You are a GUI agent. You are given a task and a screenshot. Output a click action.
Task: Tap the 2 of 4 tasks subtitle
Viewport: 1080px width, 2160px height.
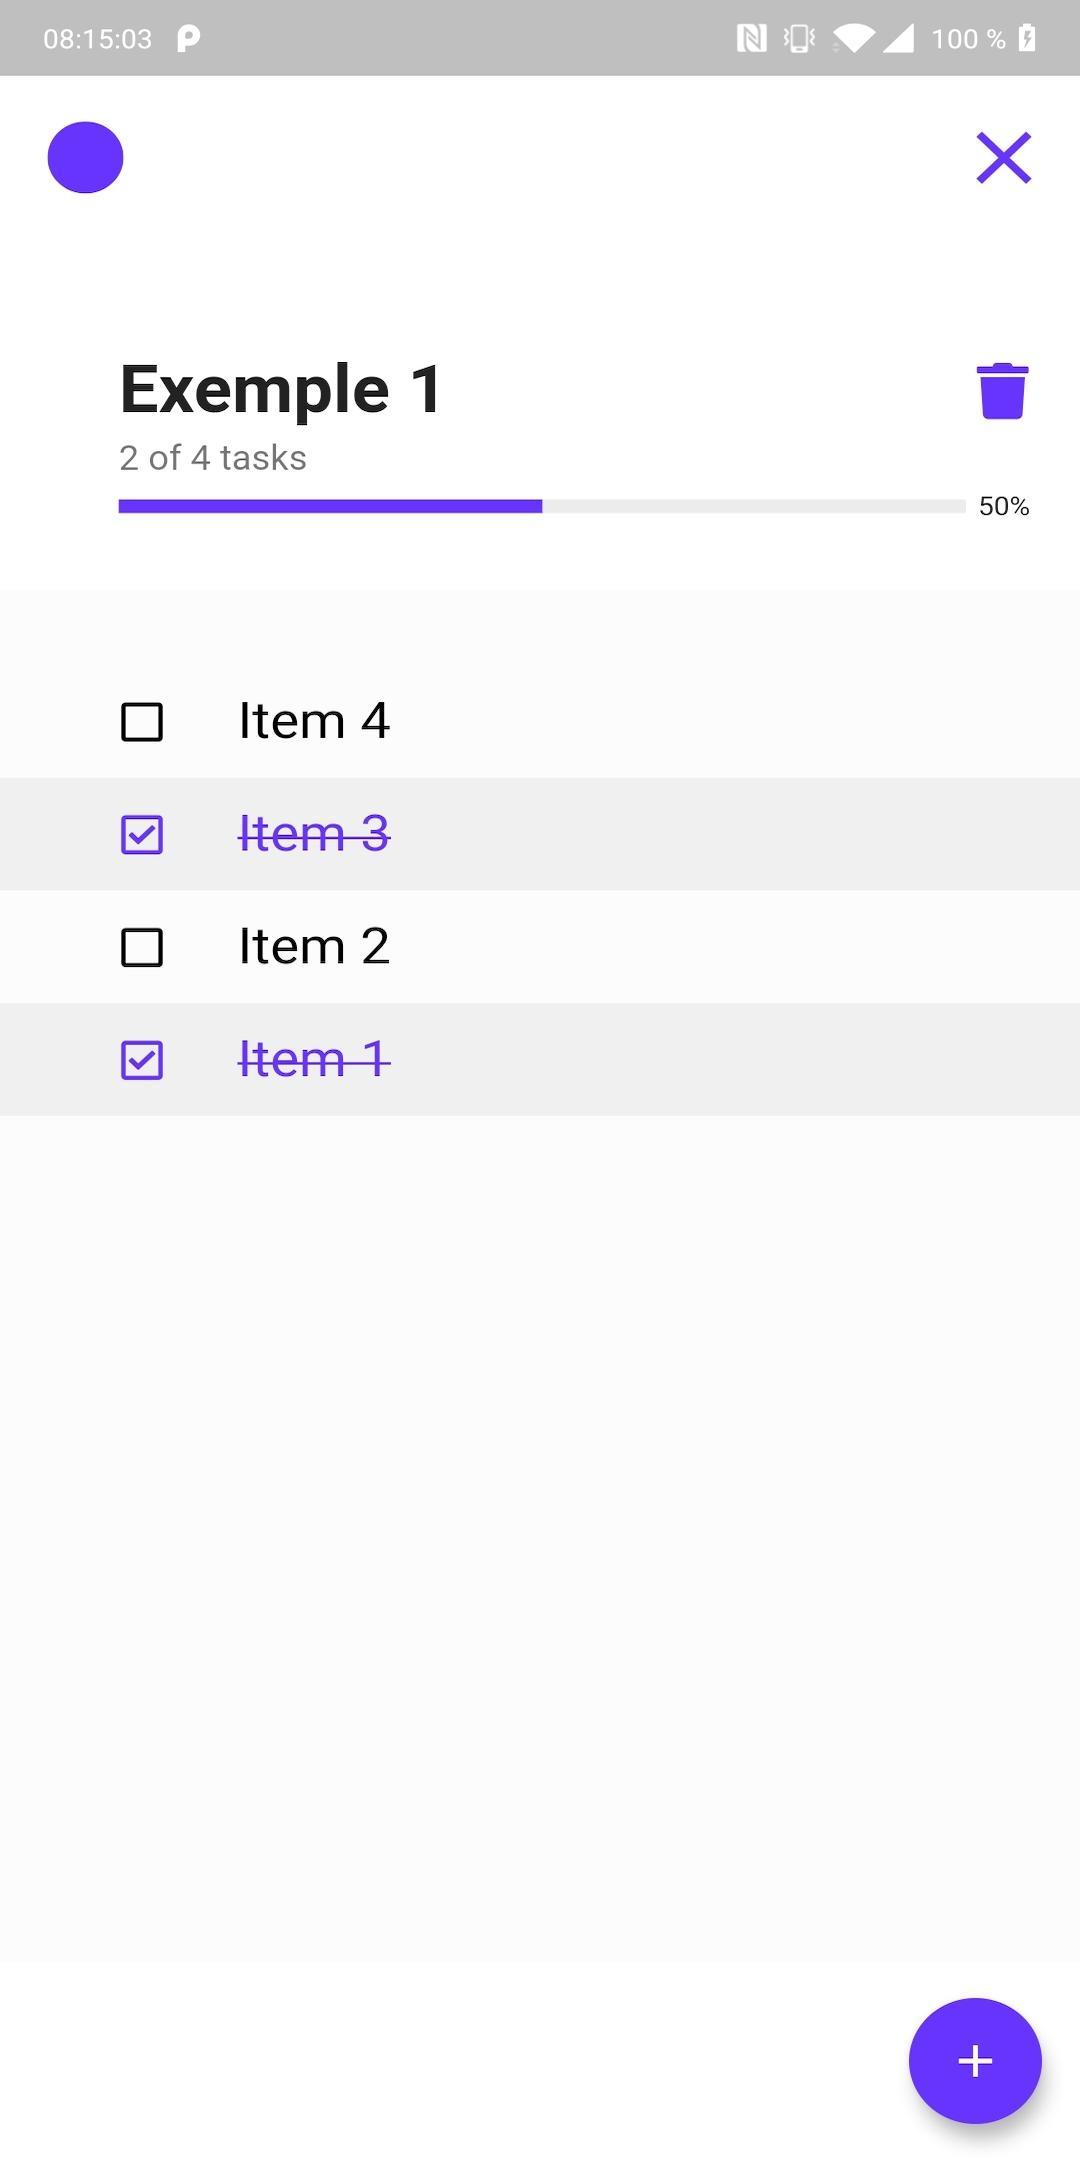pos(213,458)
